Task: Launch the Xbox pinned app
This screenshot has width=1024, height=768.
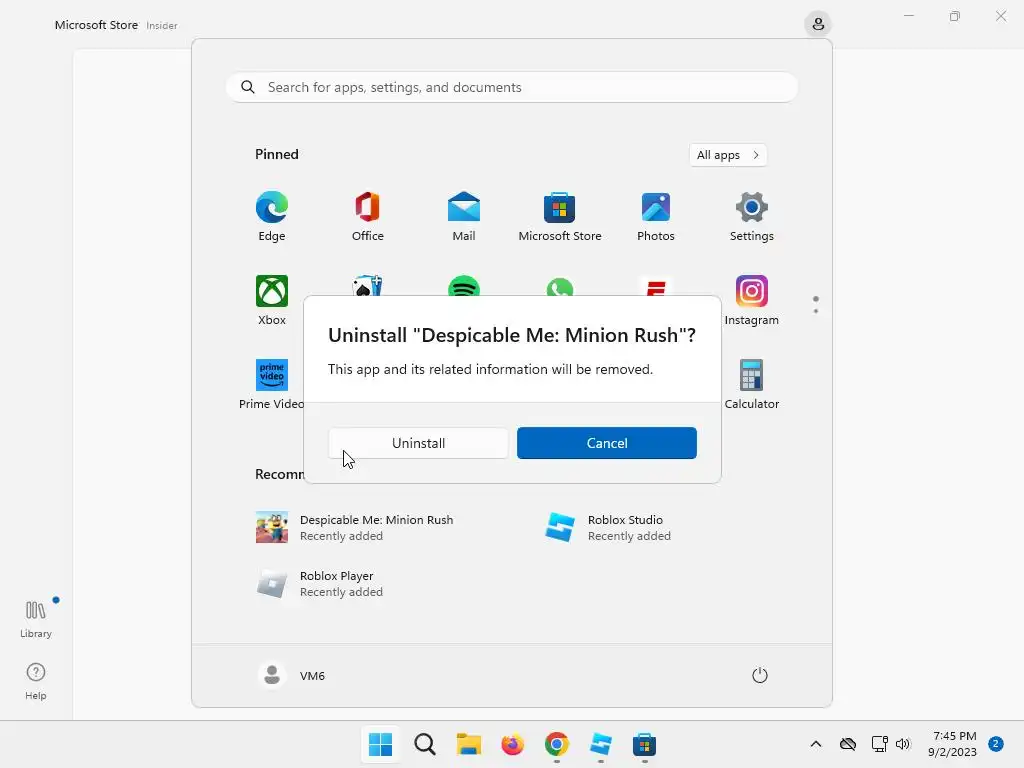Action: click(272, 300)
